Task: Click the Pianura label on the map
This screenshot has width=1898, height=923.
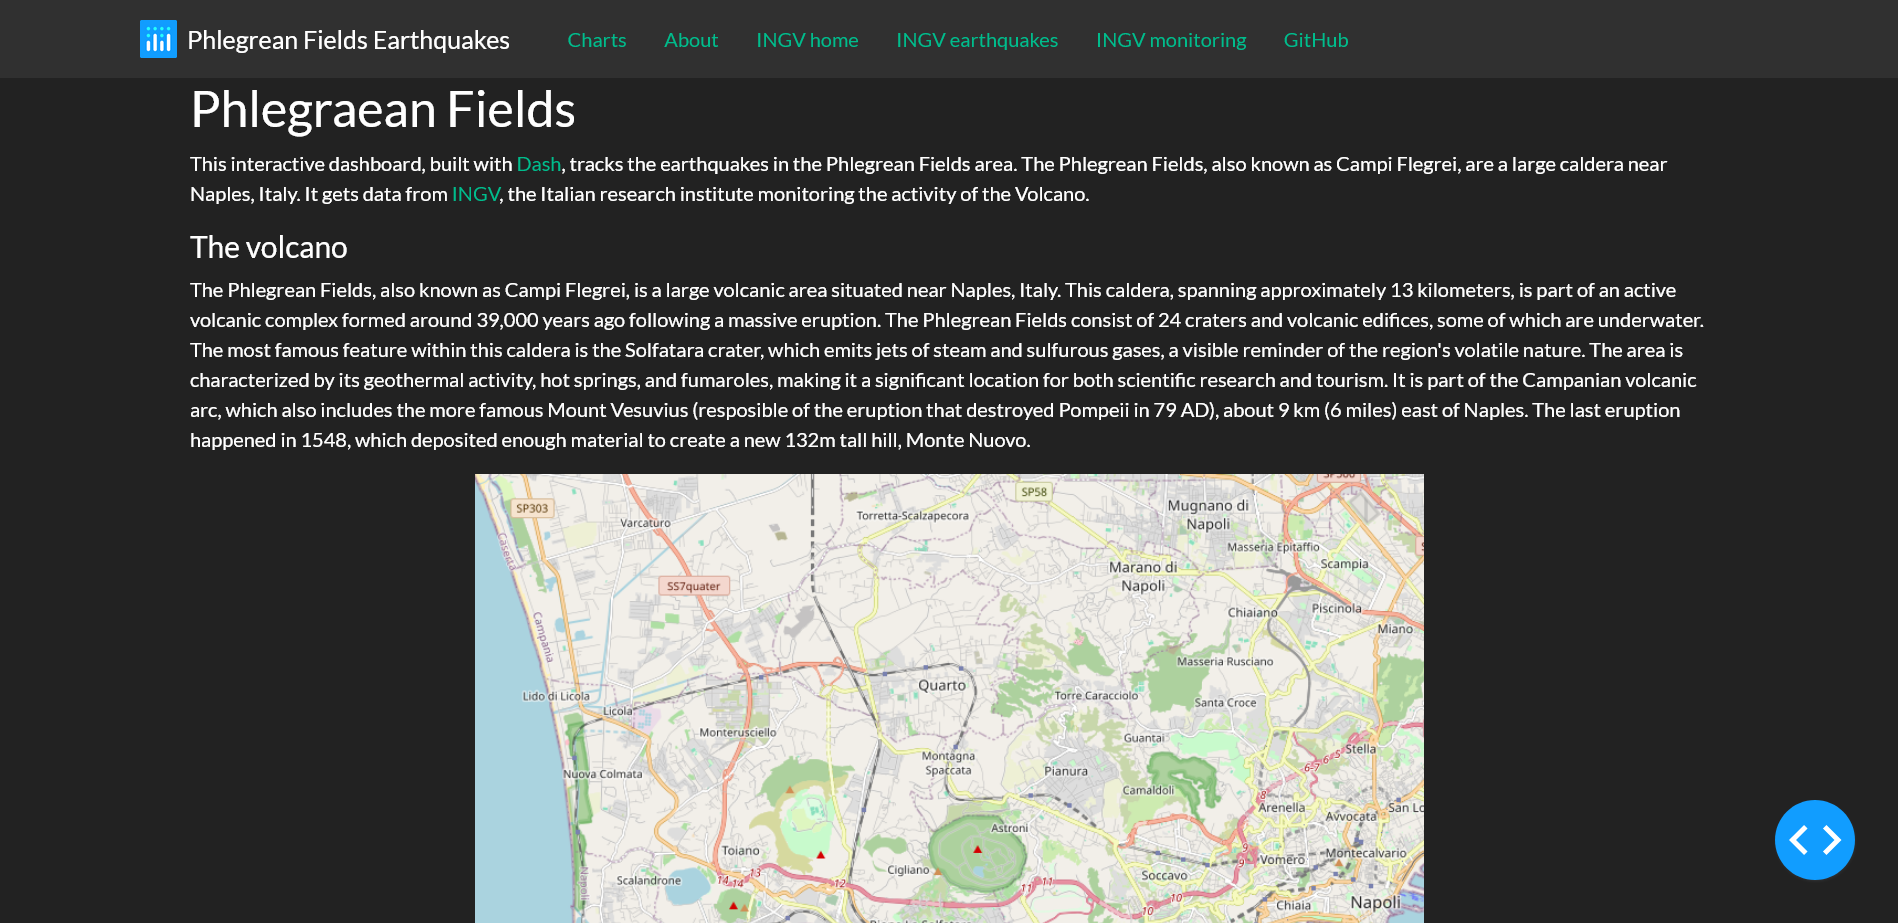Action: click(x=1066, y=771)
